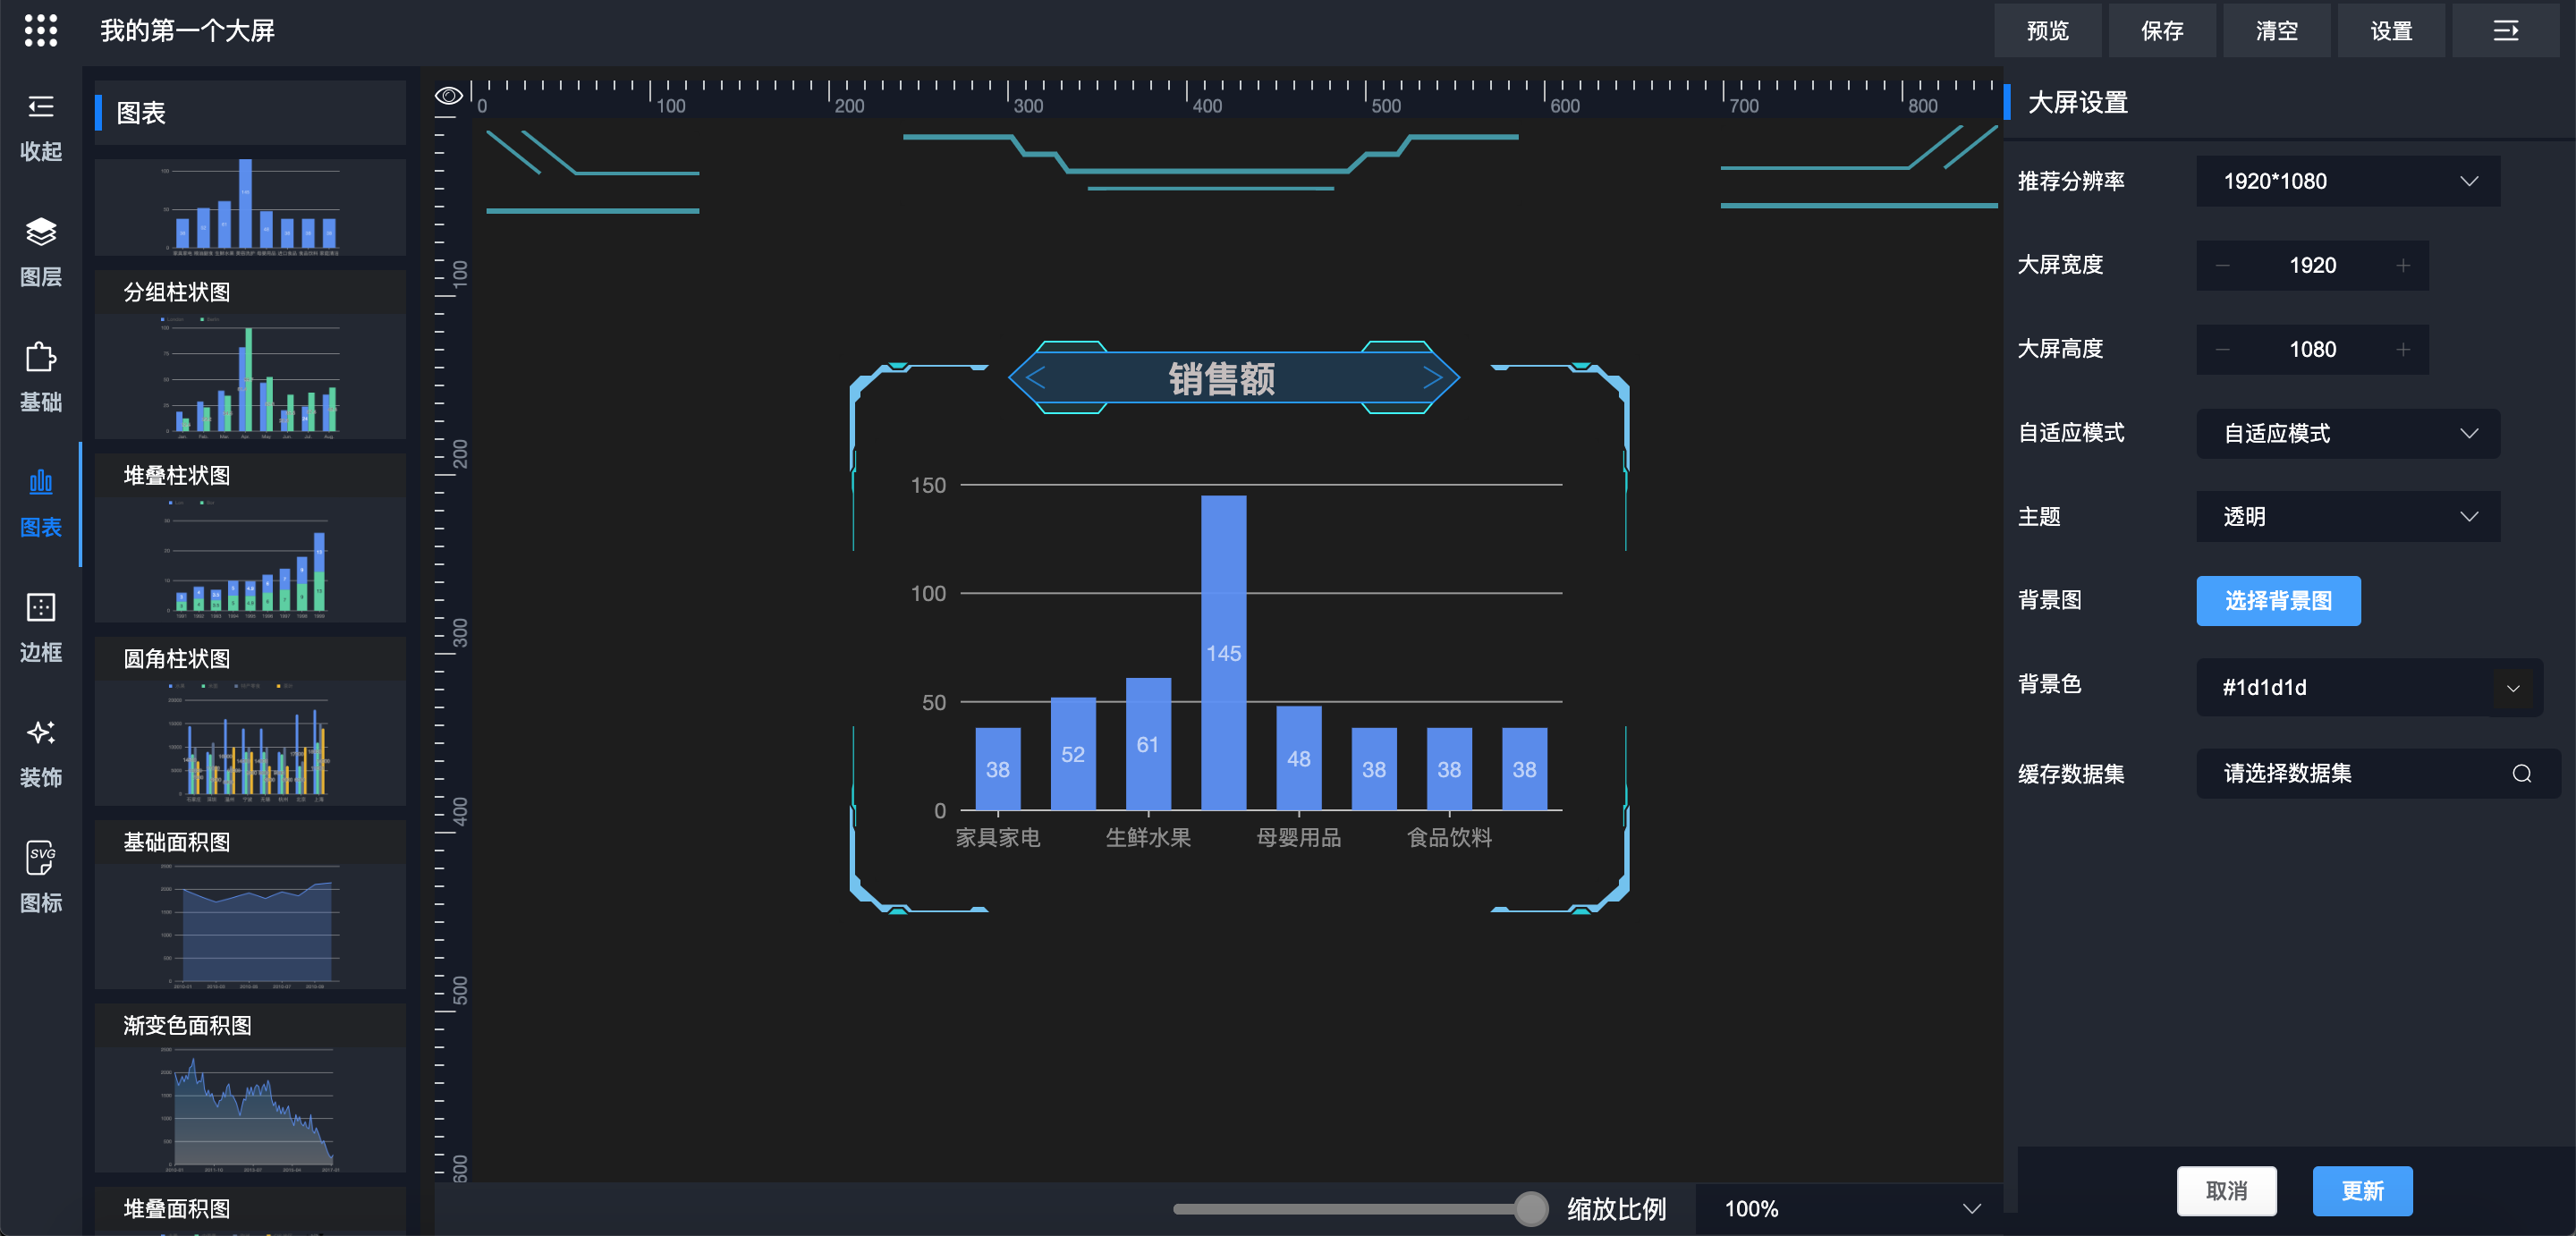This screenshot has height=1236, width=2576.
Task: Click the 选择背景图 button
Action: pos(2277,600)
